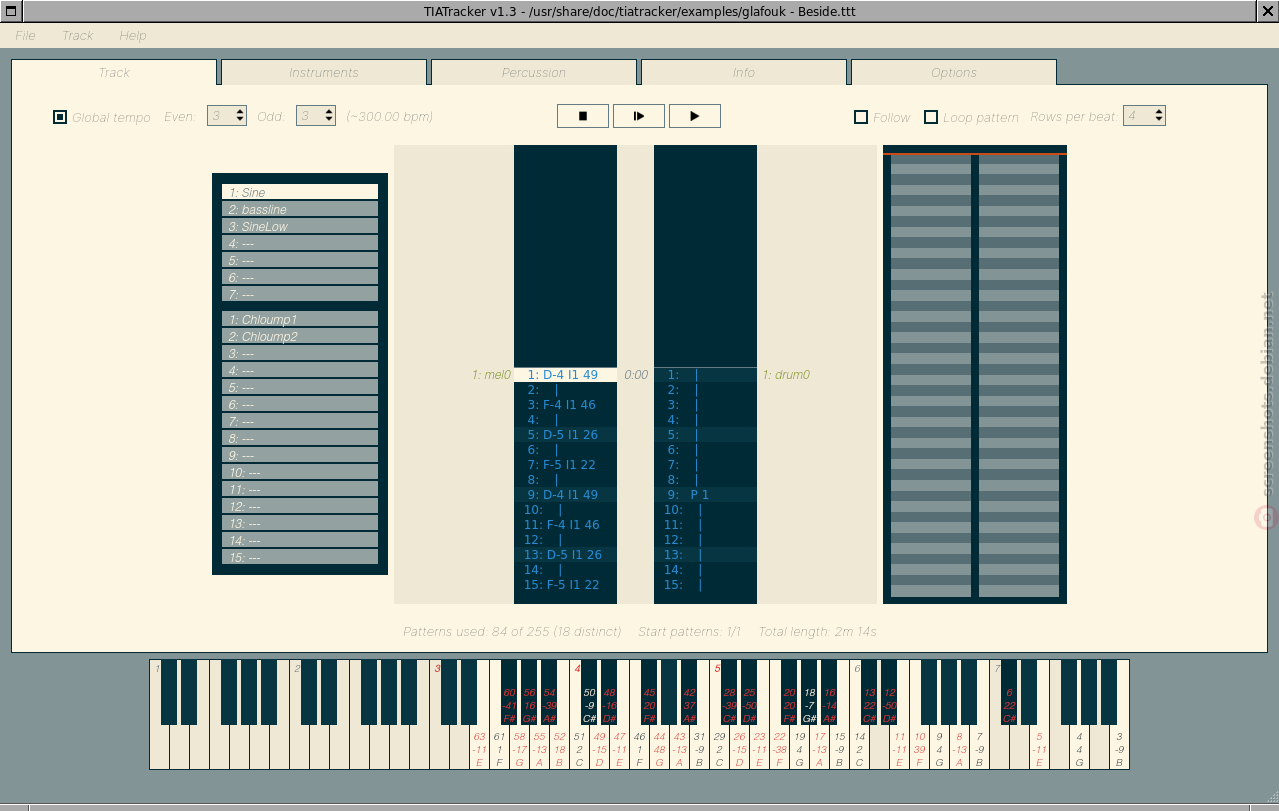Screen dimensions: 1279x811
Task: Start song playback with the play button
Action: pyautogui.click(x=695, y=116)
